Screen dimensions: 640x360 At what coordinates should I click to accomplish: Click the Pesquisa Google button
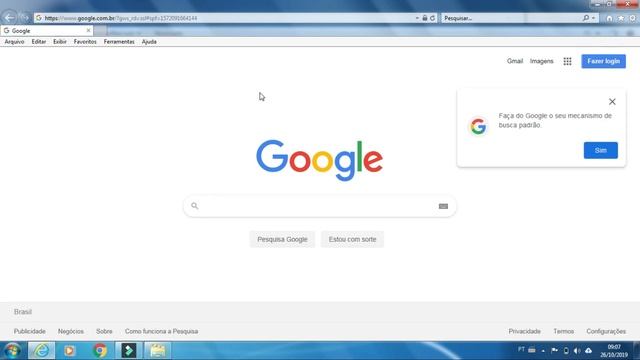(282, 239)
